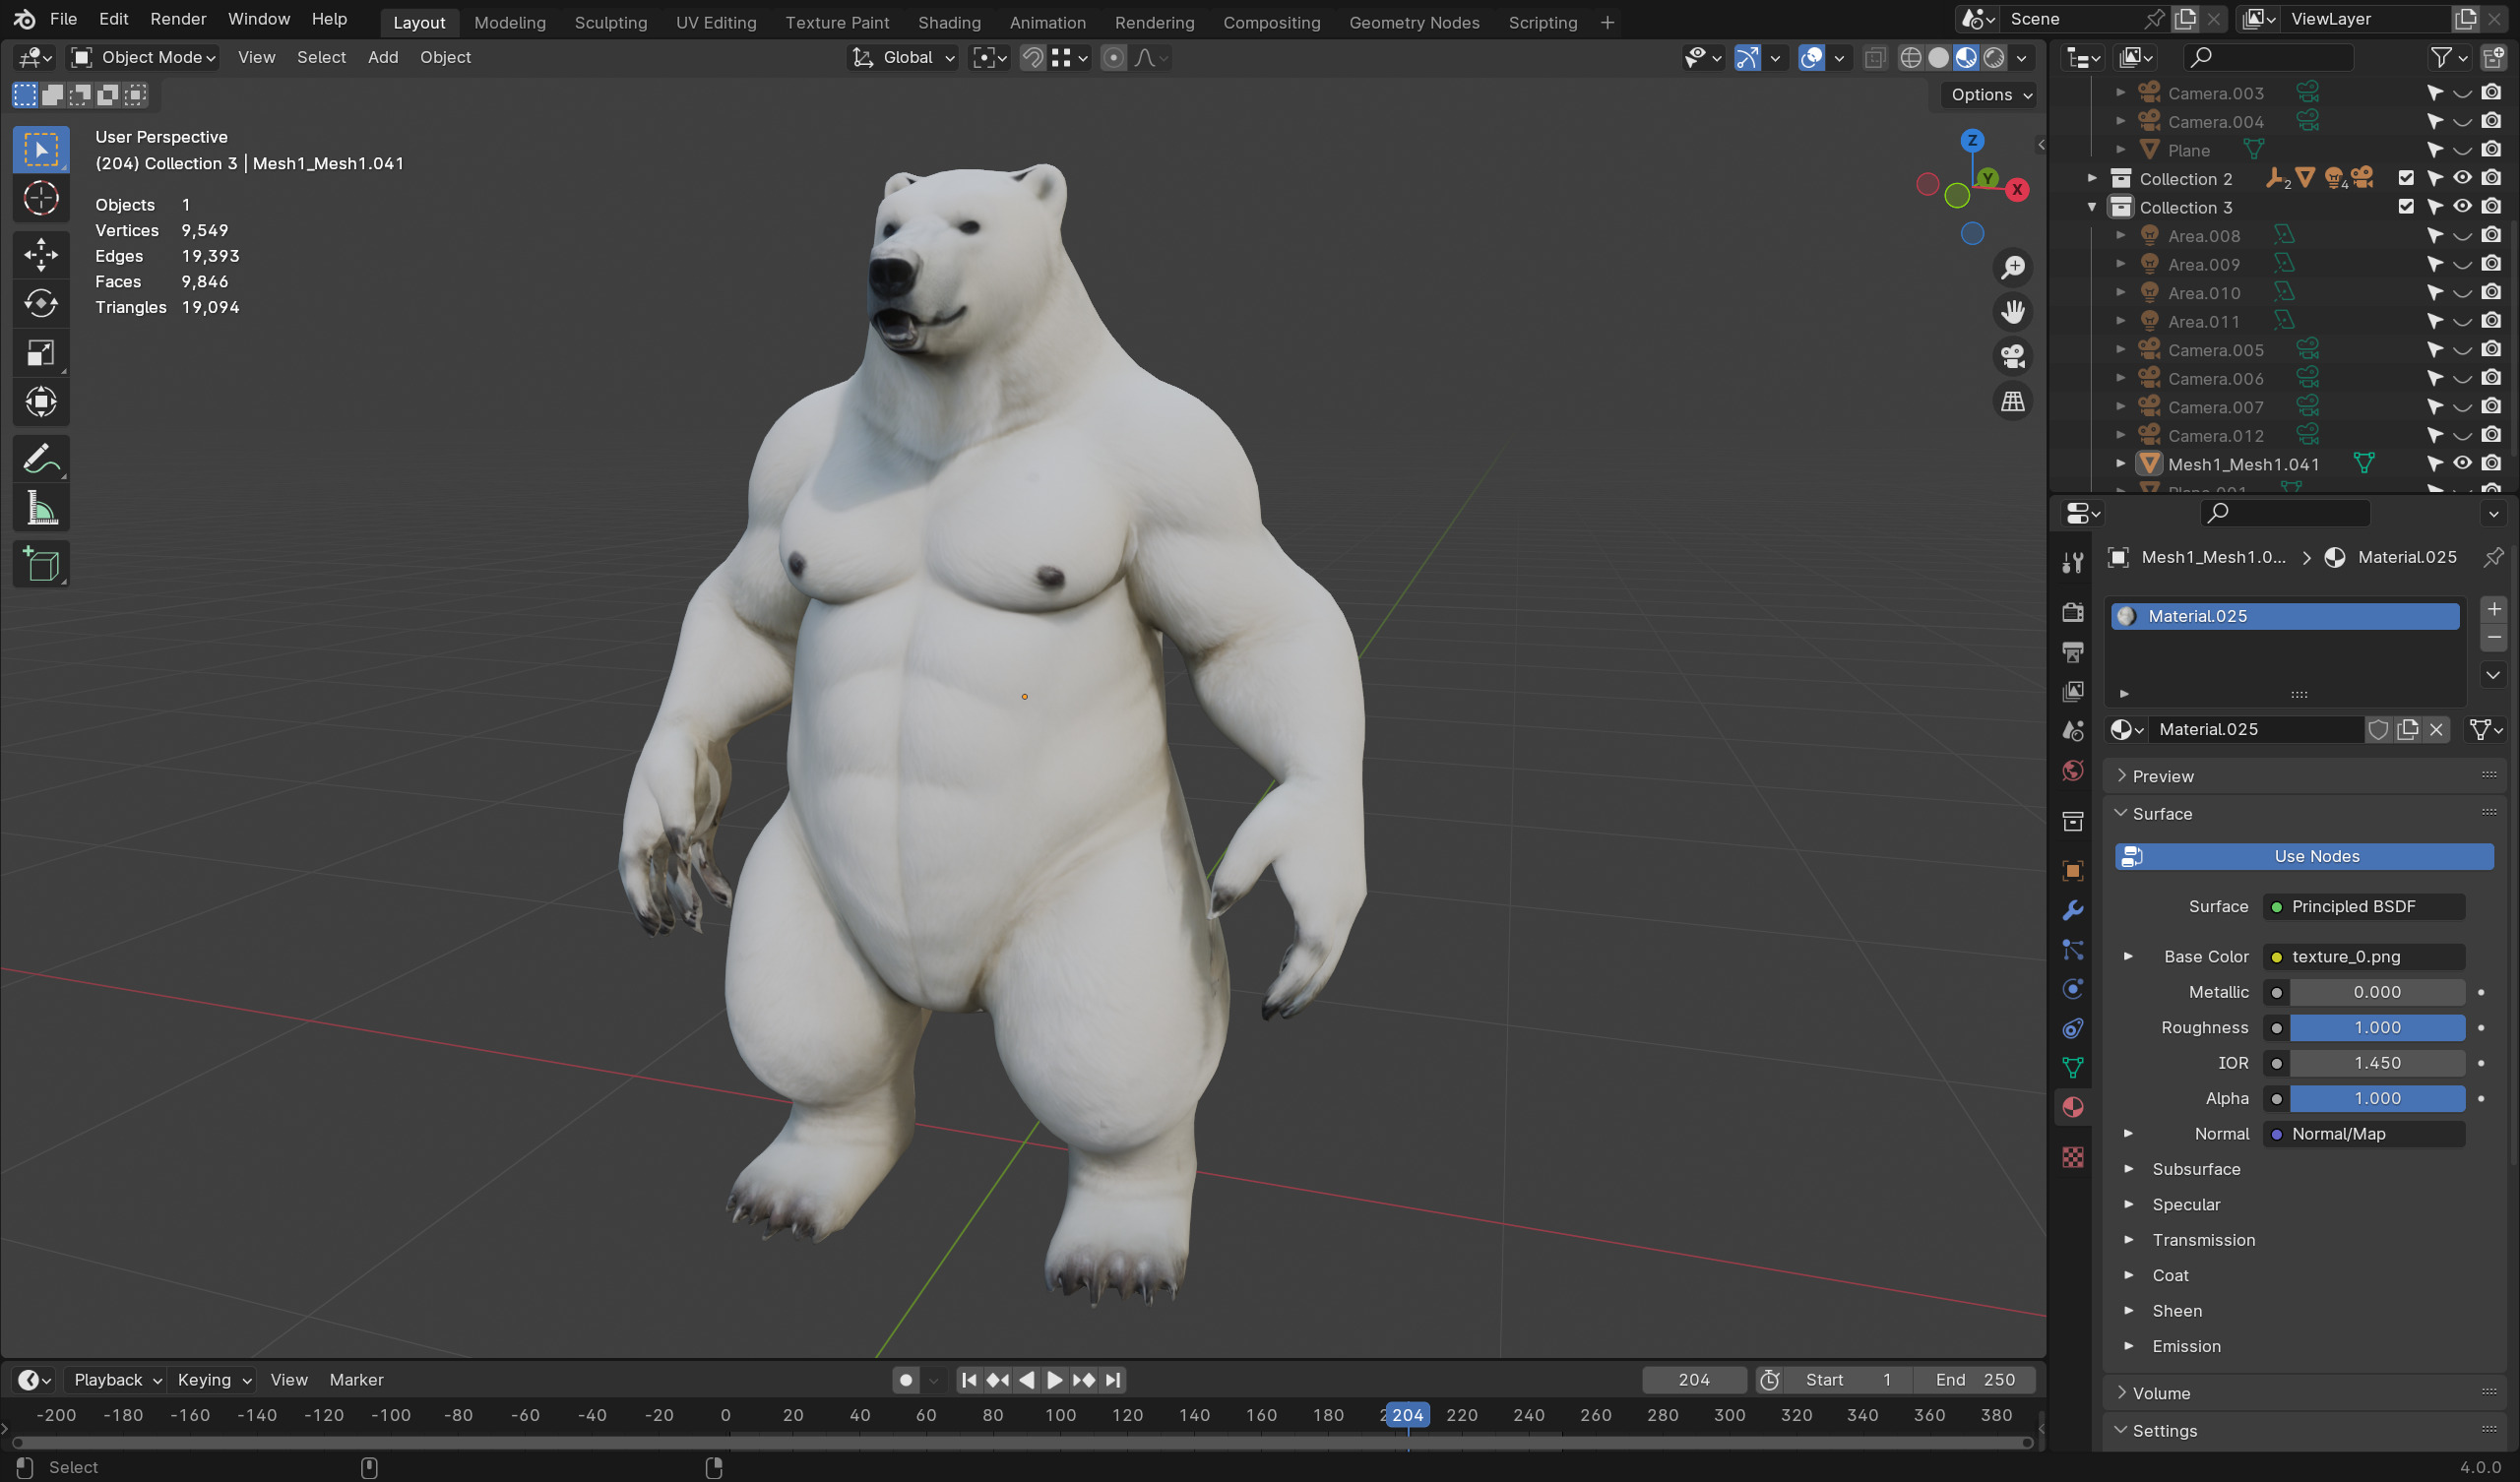Click the Normal/Map button
Screen dimensions: 2520x1482
2364,1135
